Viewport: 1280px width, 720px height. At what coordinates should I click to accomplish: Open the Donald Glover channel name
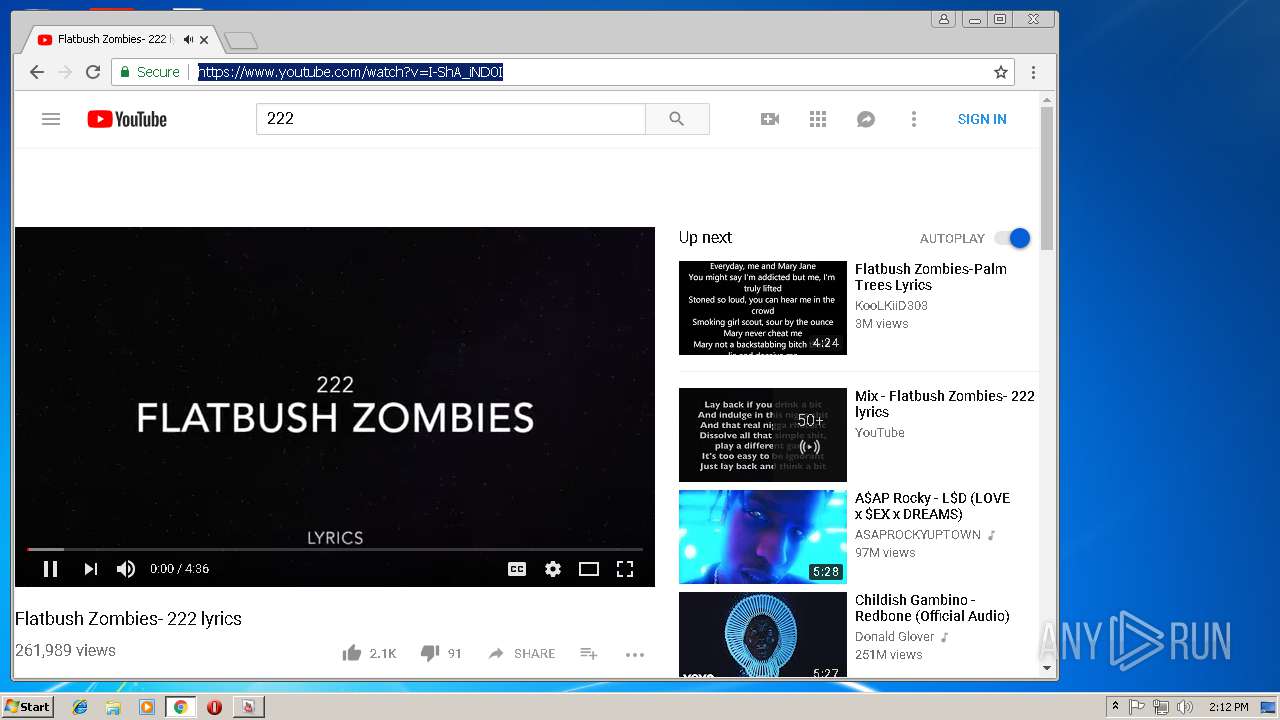[895, 637]
